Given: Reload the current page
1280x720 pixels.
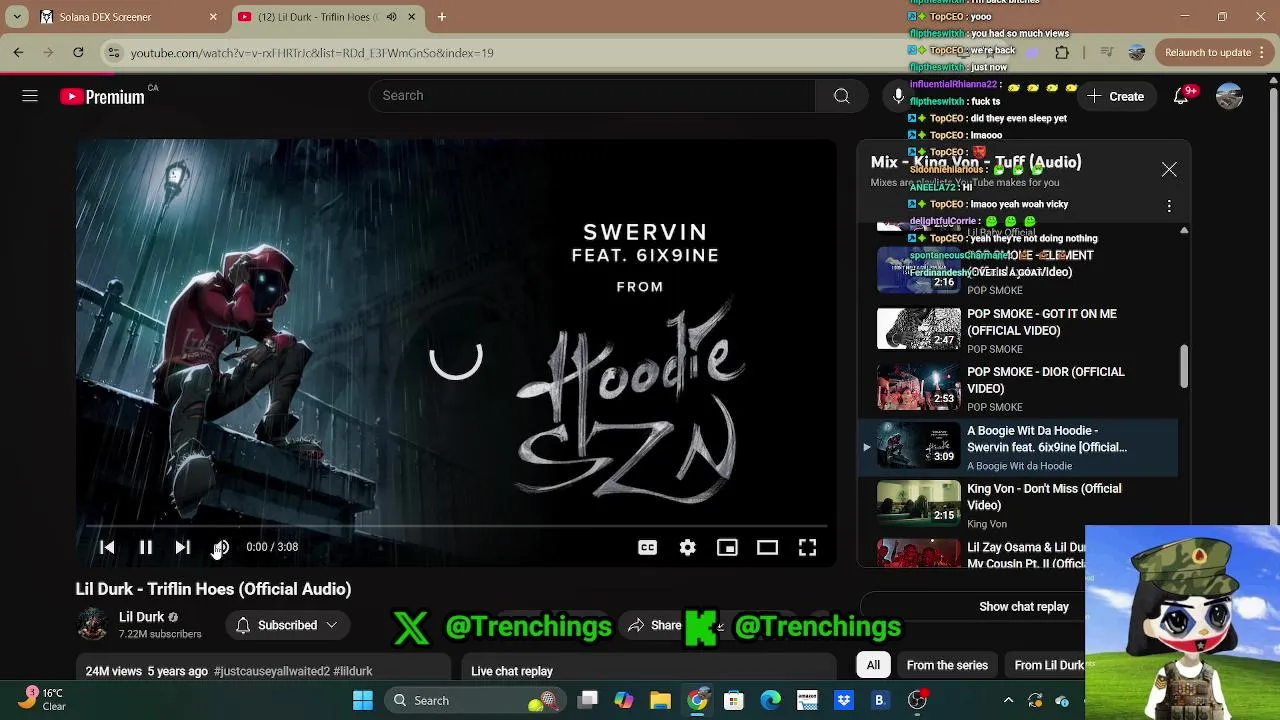Looking at the screenshot, I should click(78, 52).
